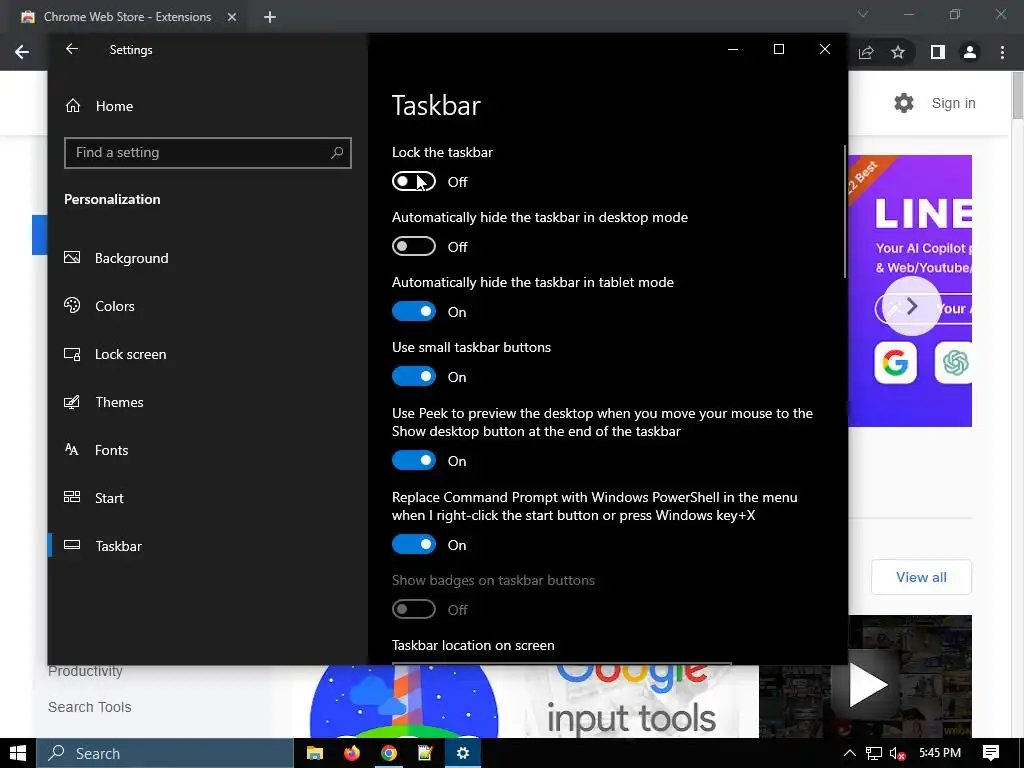Click Chrome tab search chevron
Viewport: 1024px width, 768px height.
[863, 14]
